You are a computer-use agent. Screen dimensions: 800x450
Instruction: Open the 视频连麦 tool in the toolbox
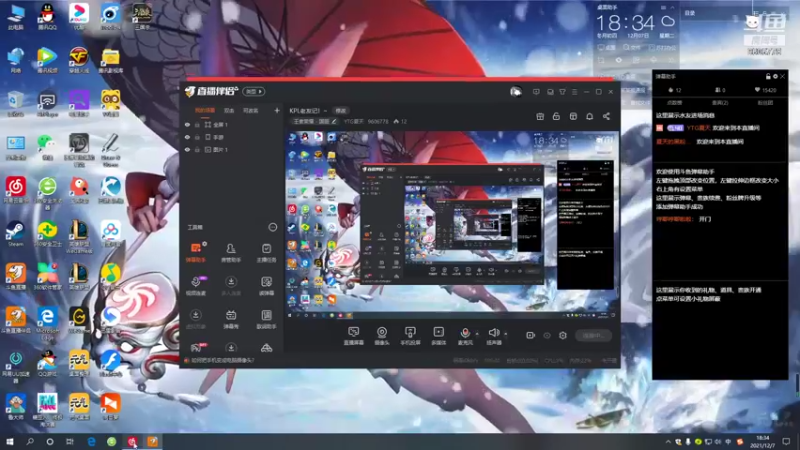tap(195, 286)
